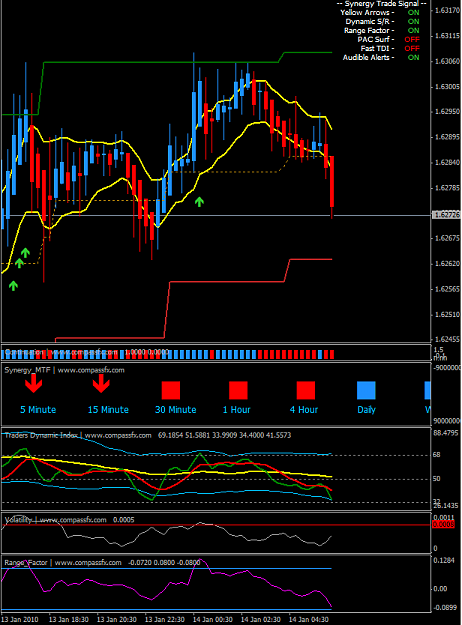This screenshot has width=462, height=625.
Task: Click the 'Daily' timeframe label
Action: point(366,410)
